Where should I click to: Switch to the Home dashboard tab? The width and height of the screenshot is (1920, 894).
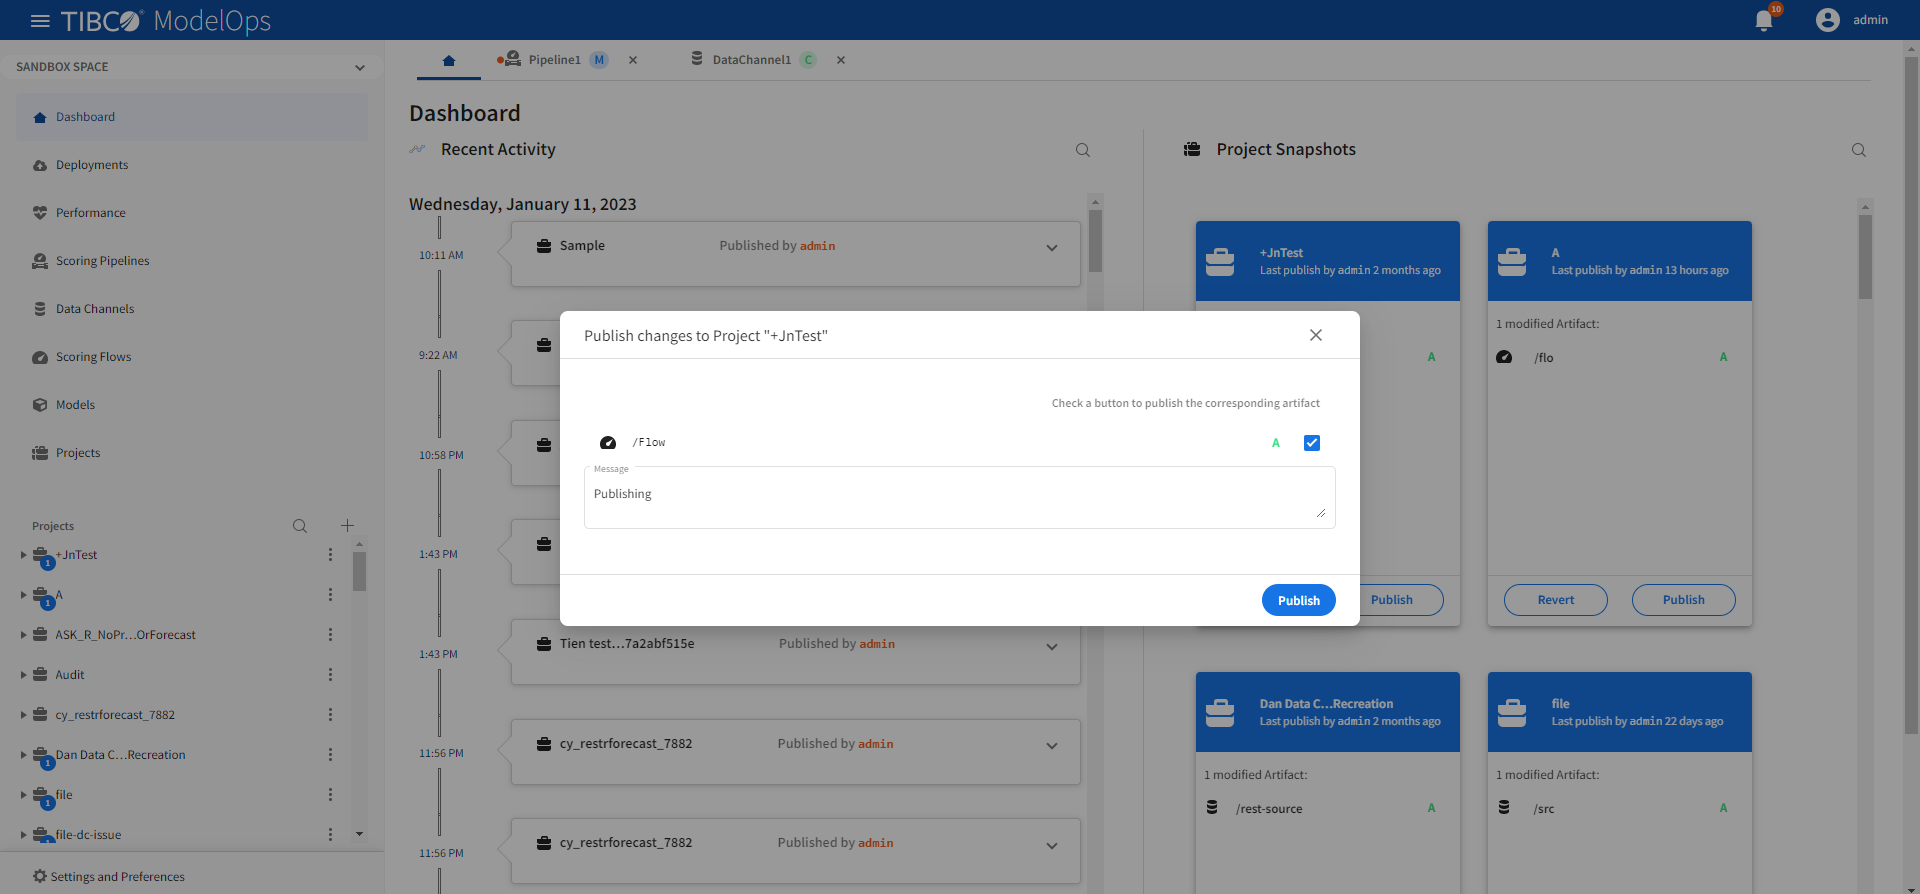pyautogui.click(x=449, y=60)
